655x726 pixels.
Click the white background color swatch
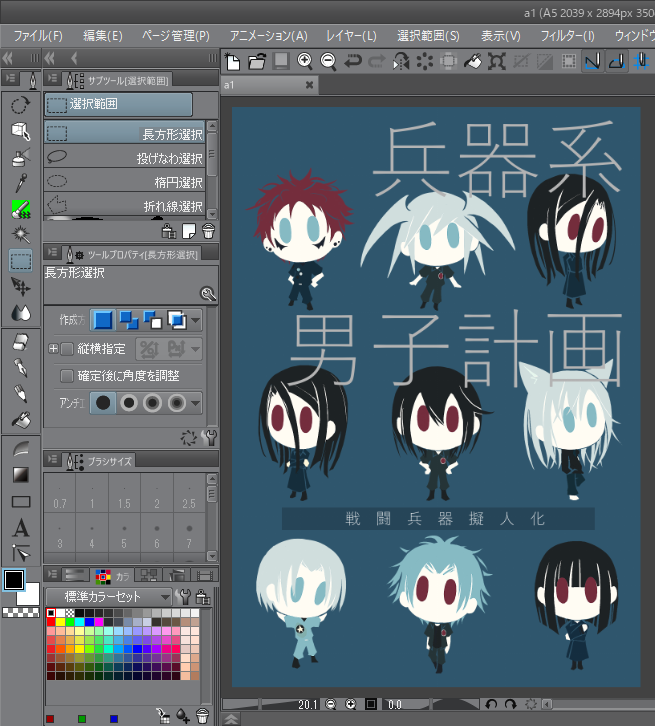(x=30, y=595)
